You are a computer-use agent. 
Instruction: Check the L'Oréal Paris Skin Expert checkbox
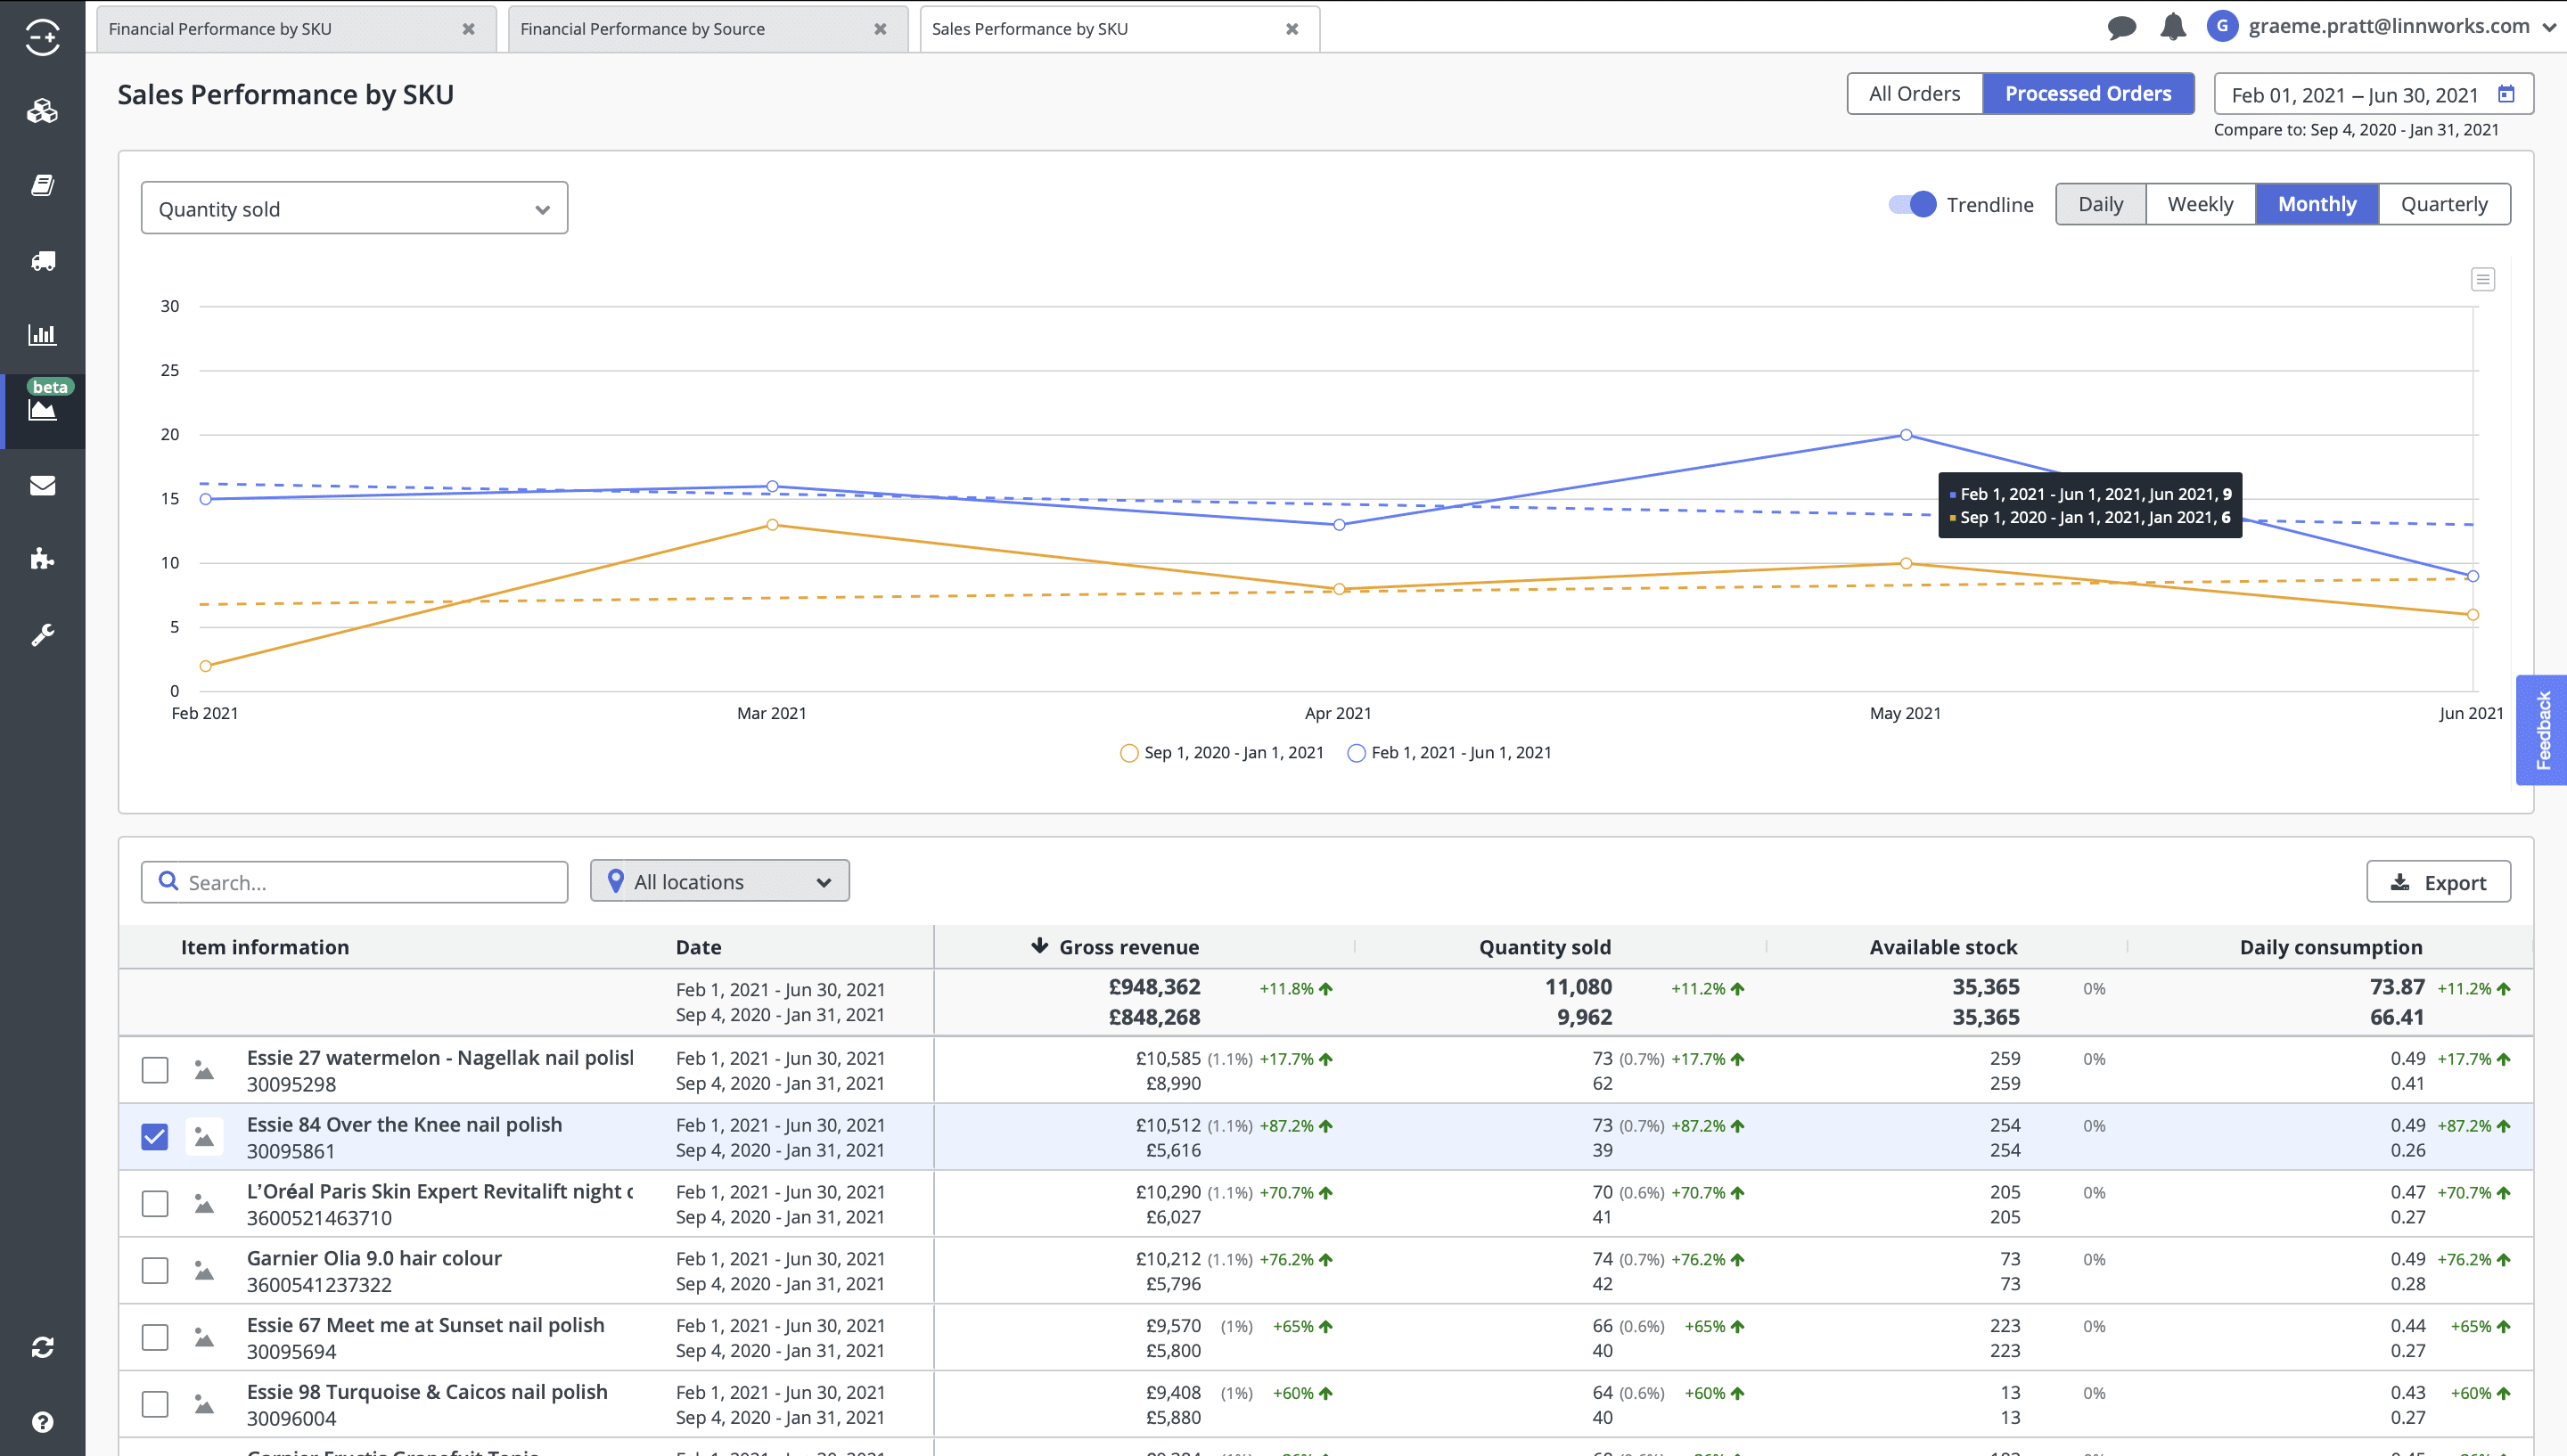point(155,1204)
